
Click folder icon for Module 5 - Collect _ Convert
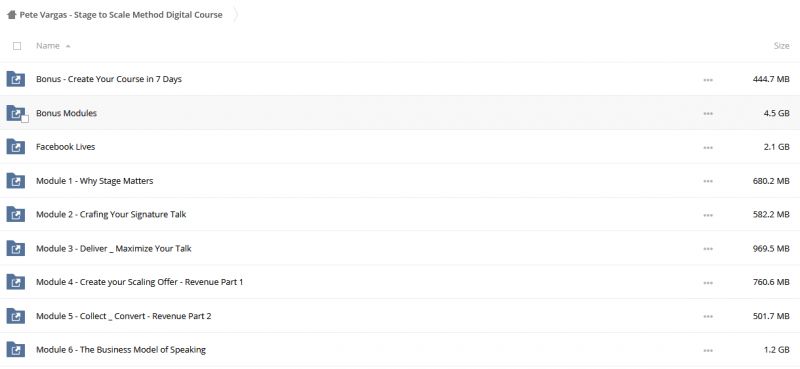[16, 316]
